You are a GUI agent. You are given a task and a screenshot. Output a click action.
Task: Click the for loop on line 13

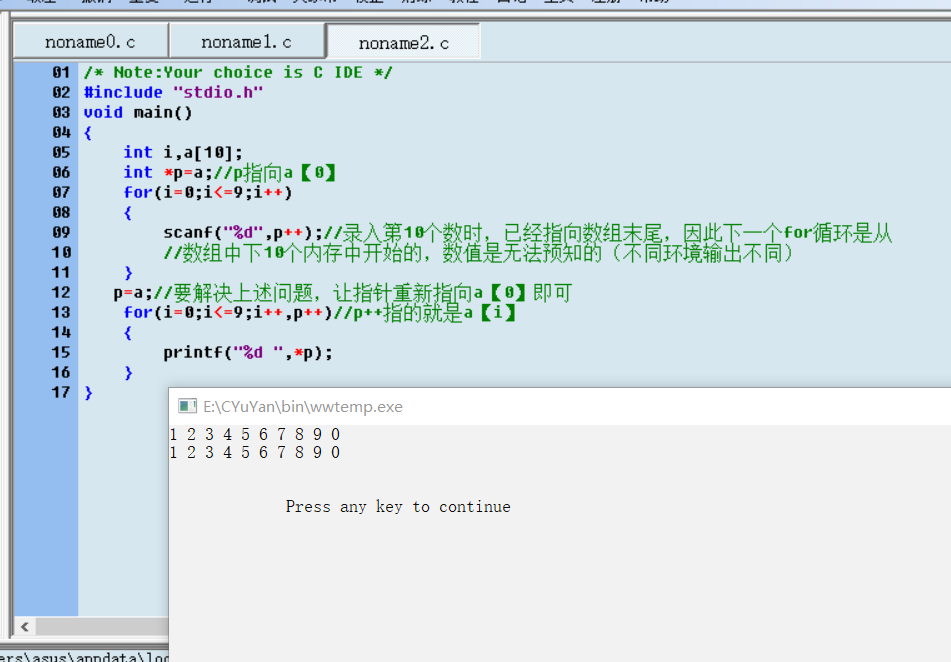point(228,312)
